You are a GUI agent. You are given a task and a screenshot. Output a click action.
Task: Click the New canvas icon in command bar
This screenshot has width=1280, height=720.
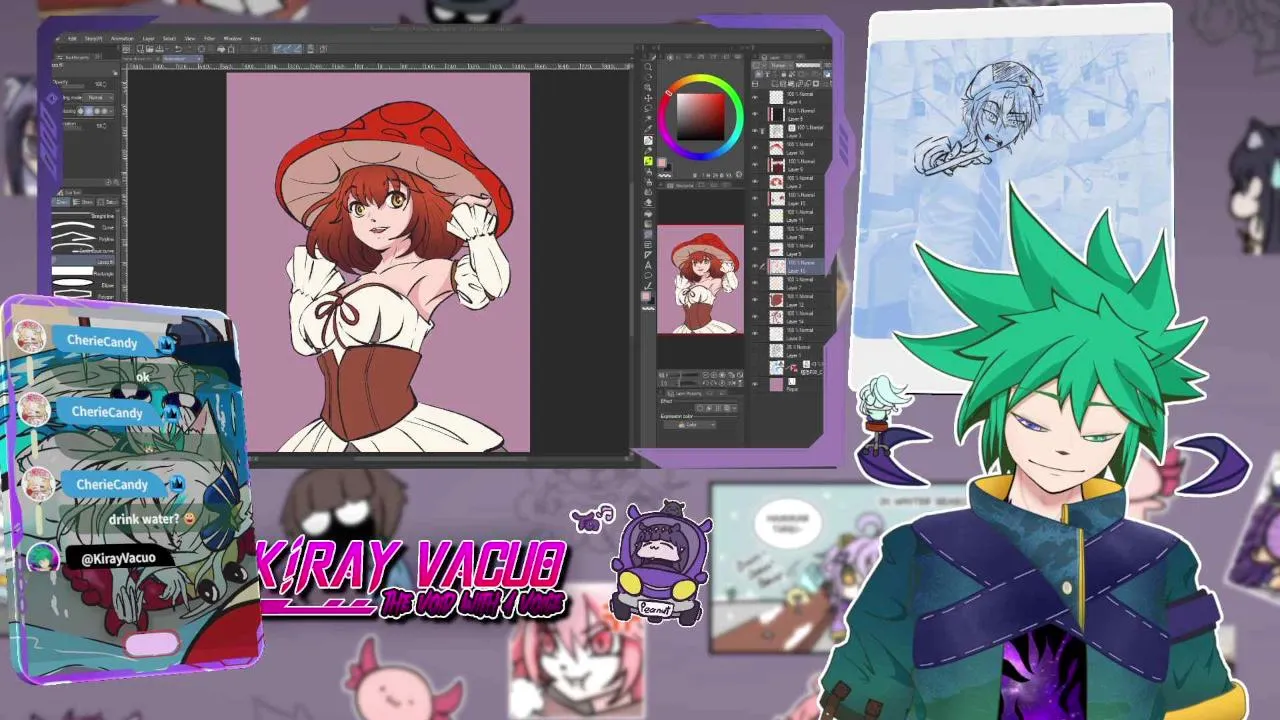click(x=140, y=49)
